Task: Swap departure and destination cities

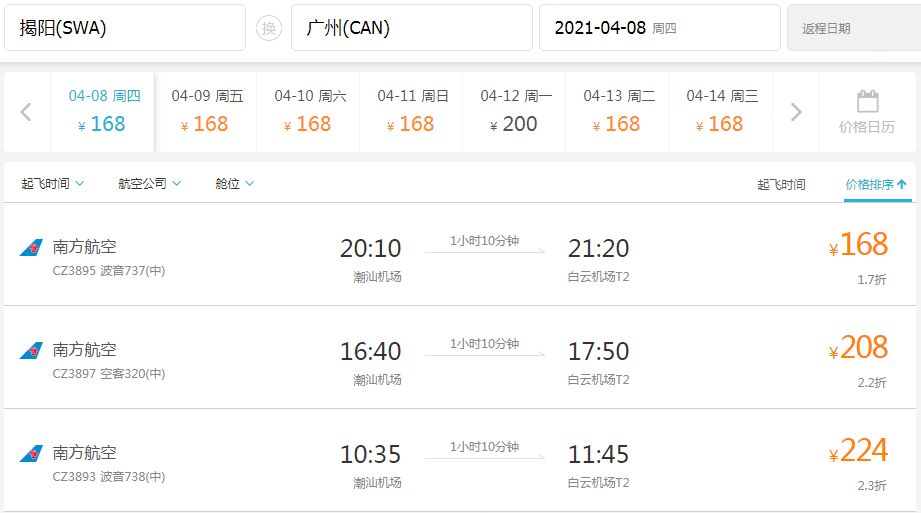Action: point(268,28)
